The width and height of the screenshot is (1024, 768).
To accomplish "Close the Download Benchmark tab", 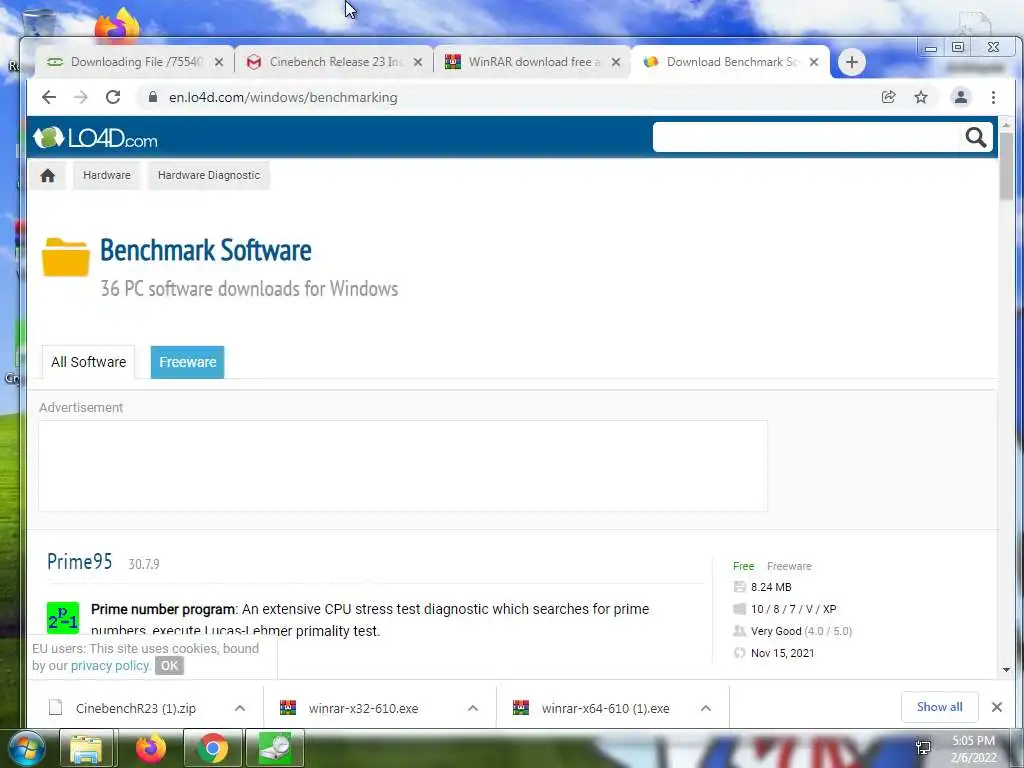I will point(814,62).
